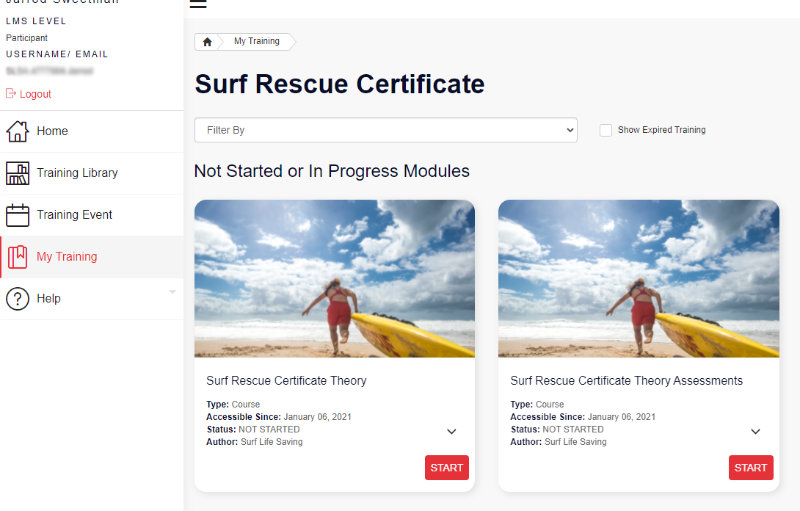This screenshot has height=511, width=800.
Task: Click the Training Event calendar icon
Action: click(x=17, y=215)
